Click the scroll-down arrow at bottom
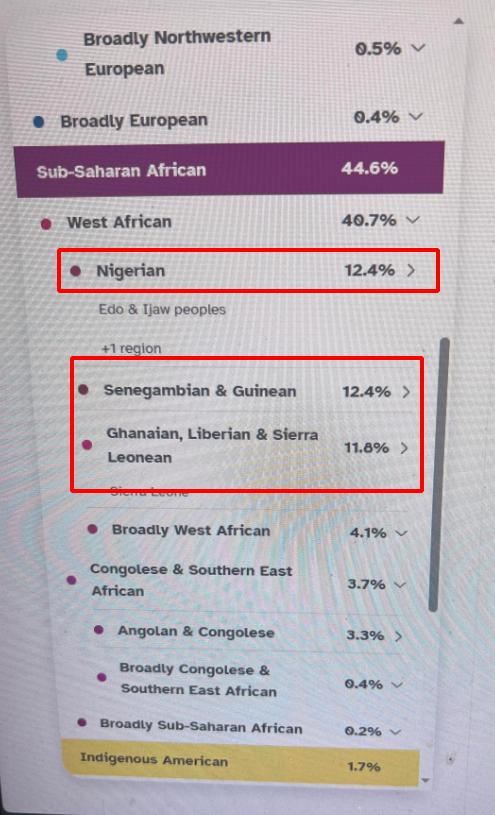The height and width of the screenshot is (815, 495). tap(426, 780)
